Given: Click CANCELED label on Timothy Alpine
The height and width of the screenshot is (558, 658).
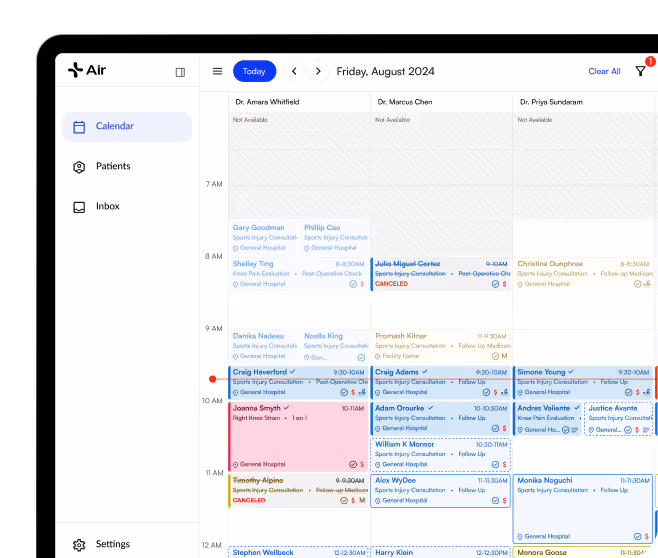Looking at the screenshot, I should [x=249, y=501].
